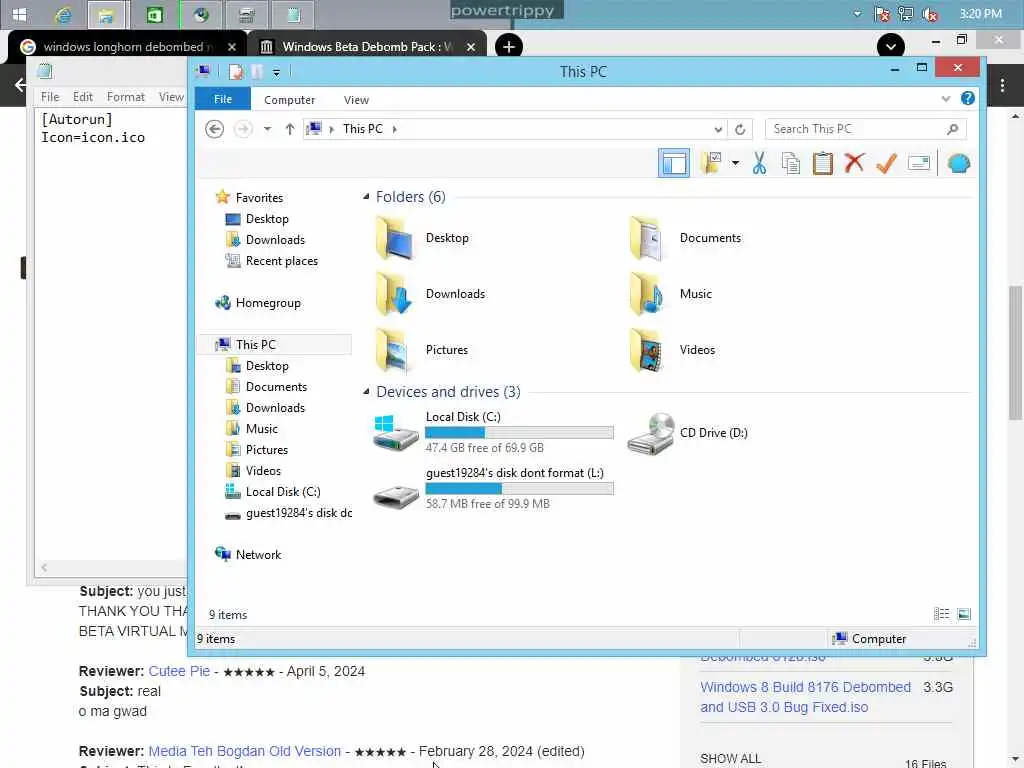Viewport: 1024px width, 768px height.
Task: Collapse the Folders (6) group
Action: point(366,197)
